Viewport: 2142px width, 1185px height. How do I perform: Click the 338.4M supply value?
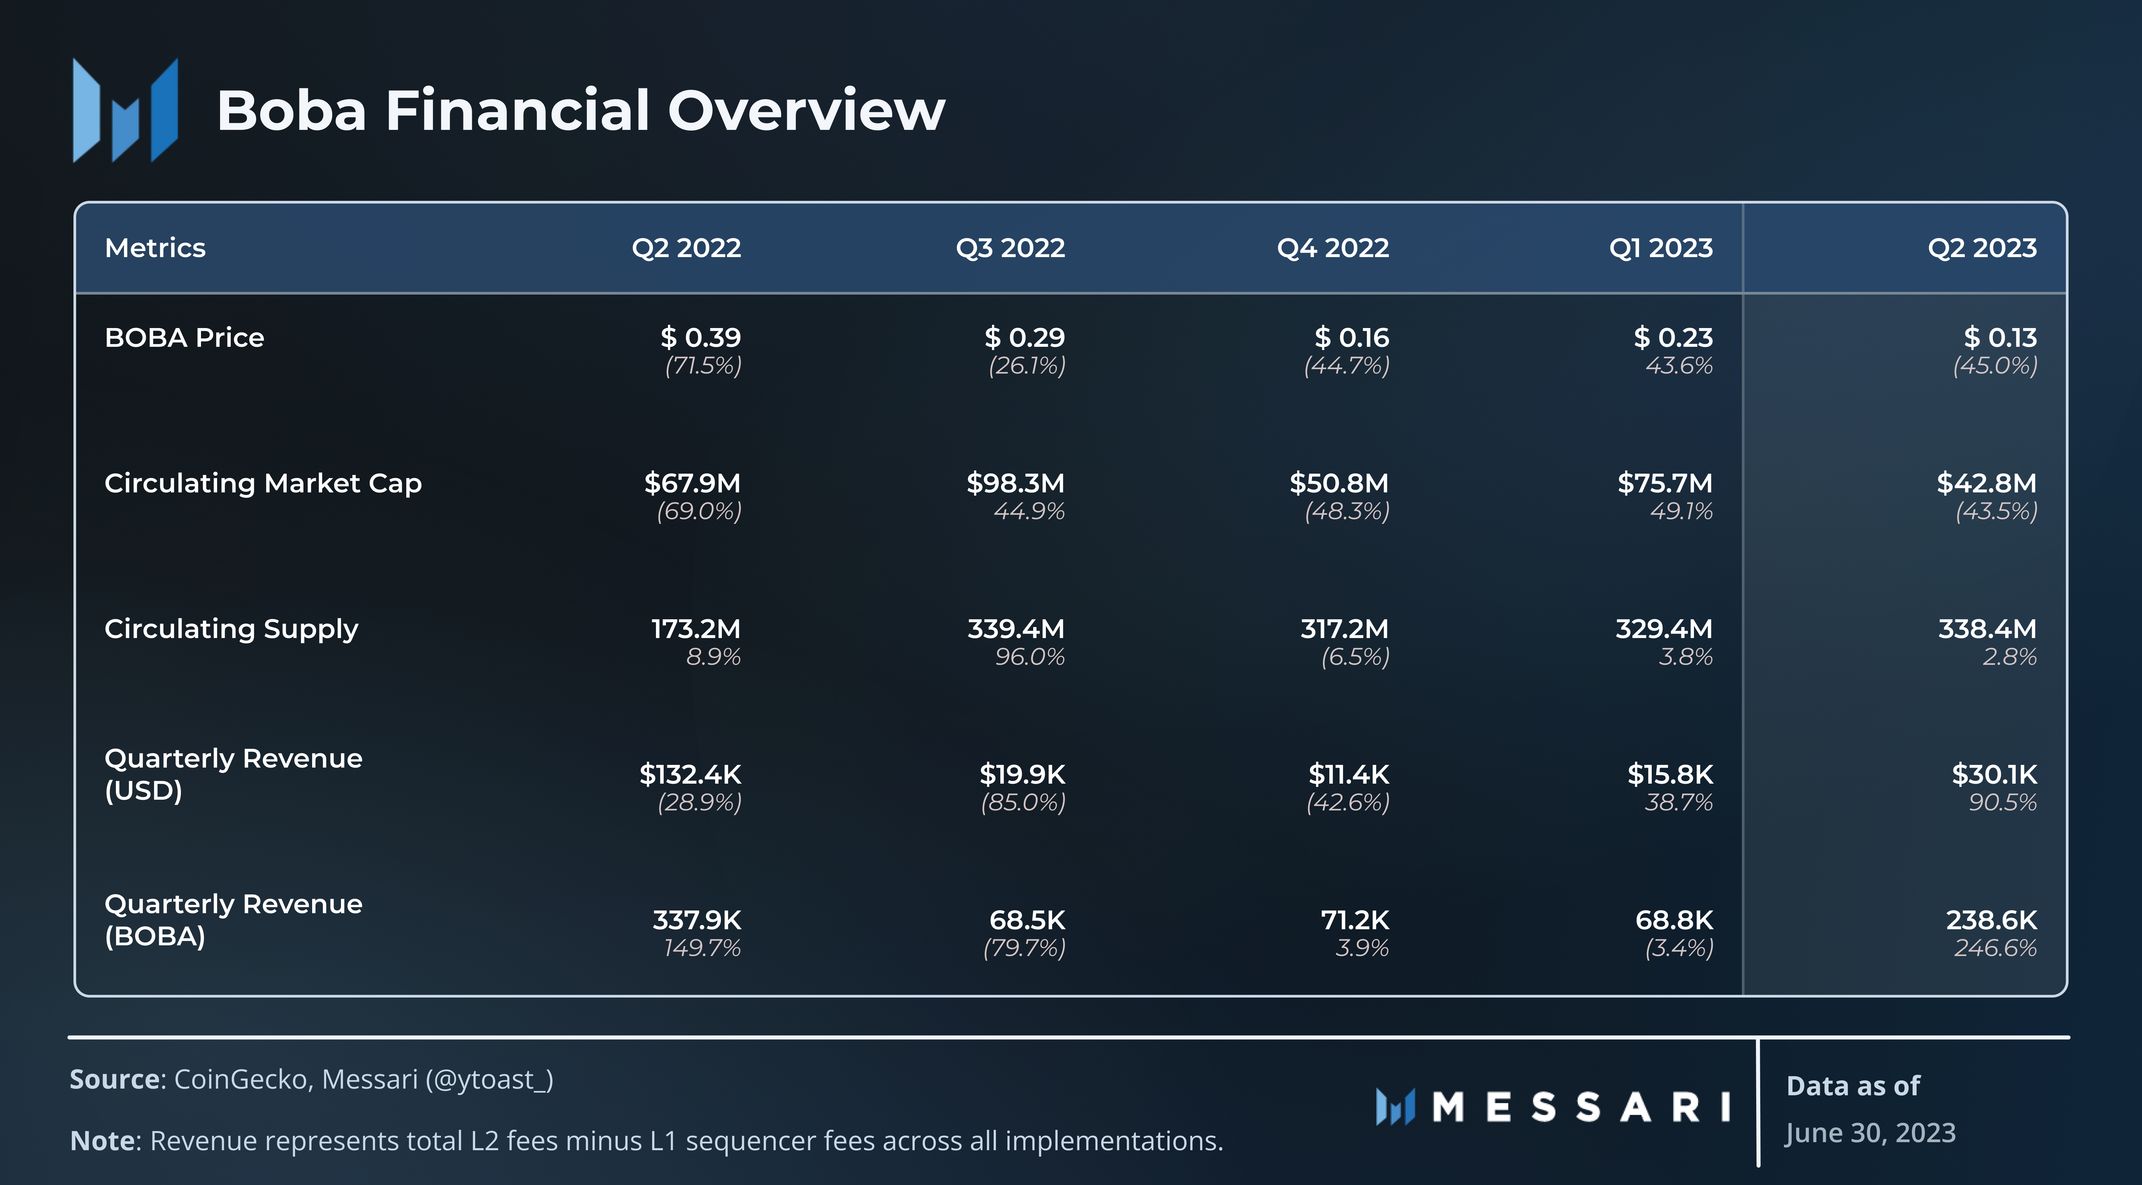tap(1988, 629)
